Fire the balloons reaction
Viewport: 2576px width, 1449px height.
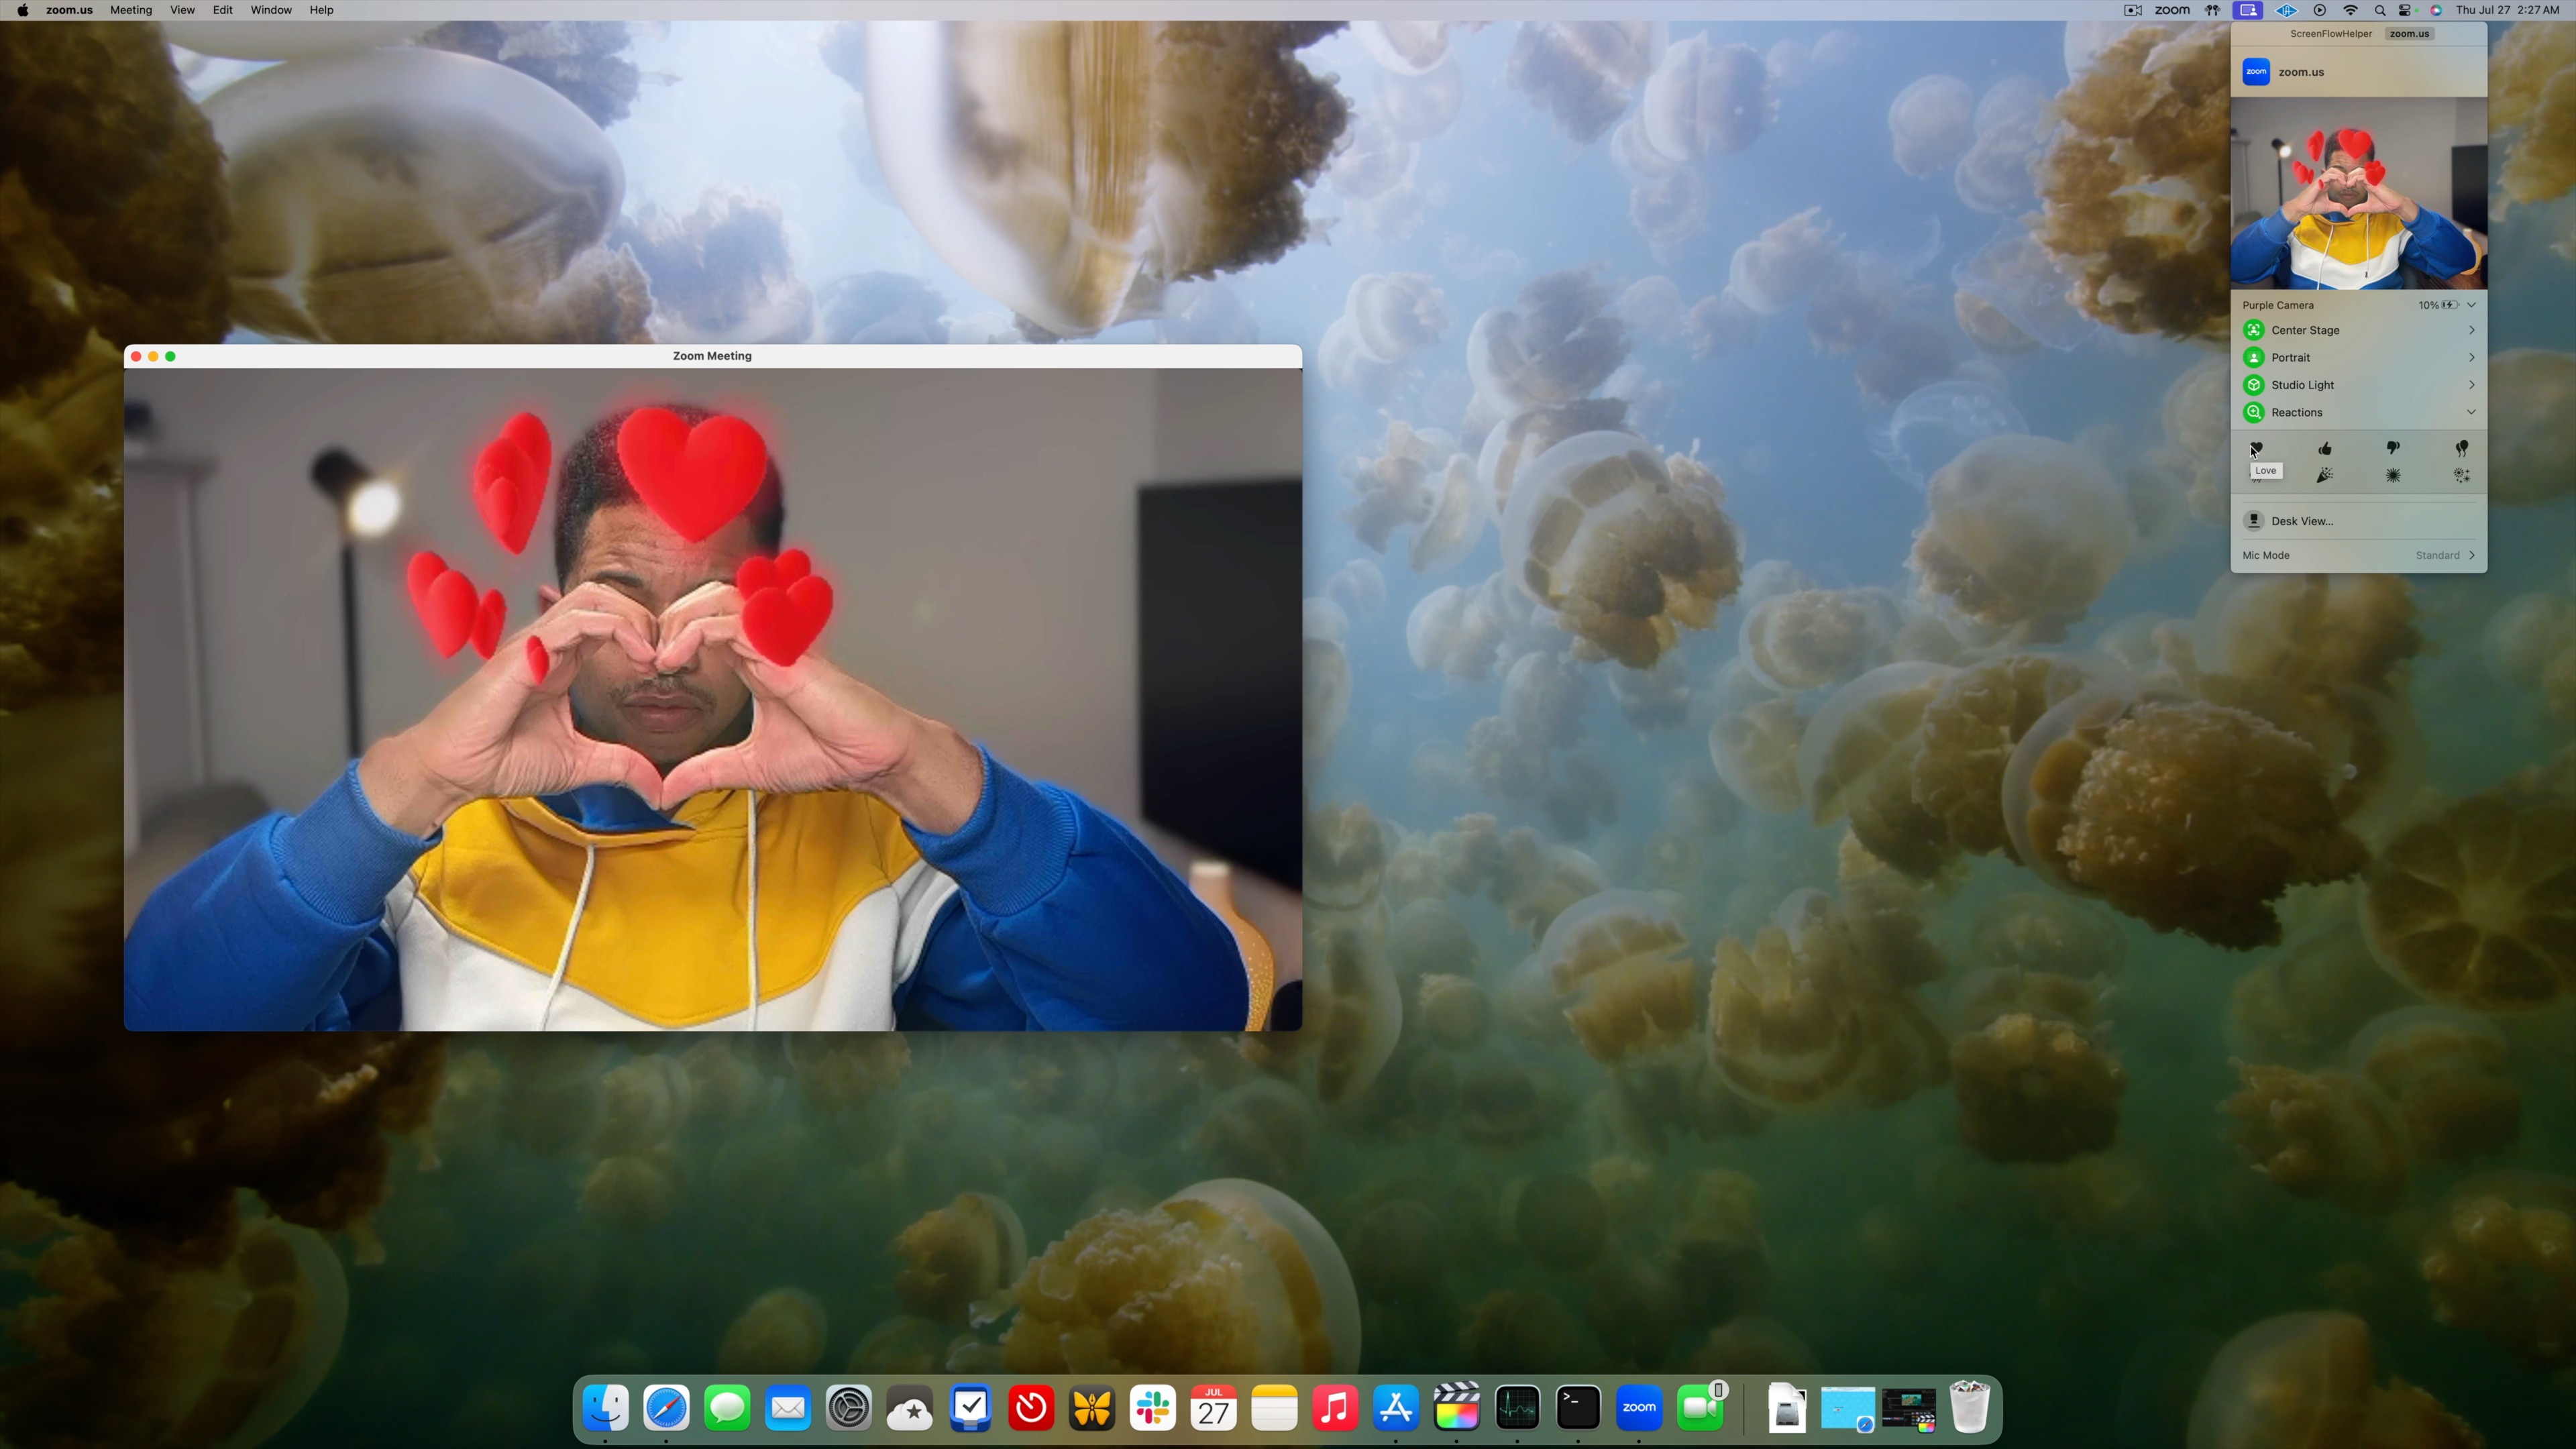tap(2461, 448)
